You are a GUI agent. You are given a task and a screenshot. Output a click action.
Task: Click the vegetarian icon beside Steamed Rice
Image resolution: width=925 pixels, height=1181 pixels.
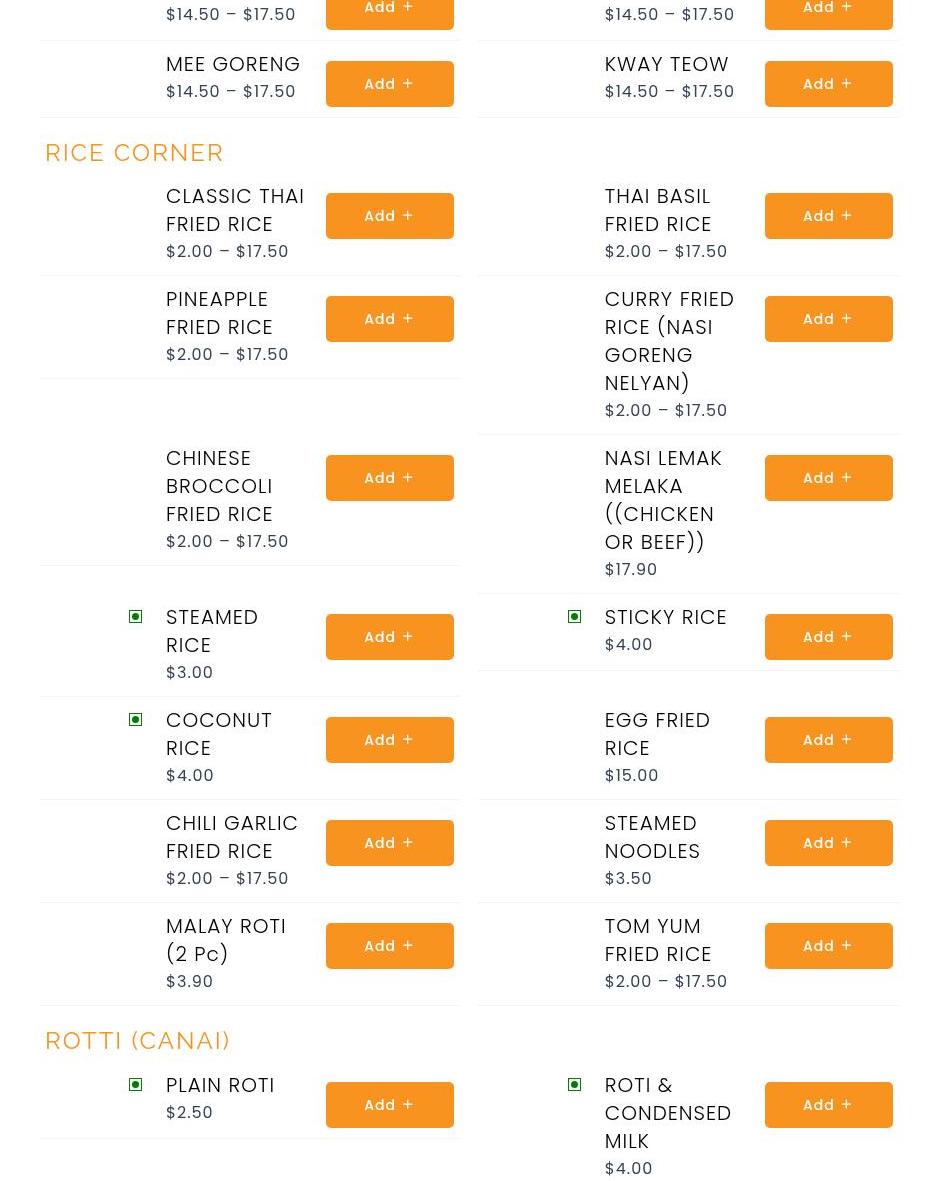pyautogui.click(x=136, y=617)
